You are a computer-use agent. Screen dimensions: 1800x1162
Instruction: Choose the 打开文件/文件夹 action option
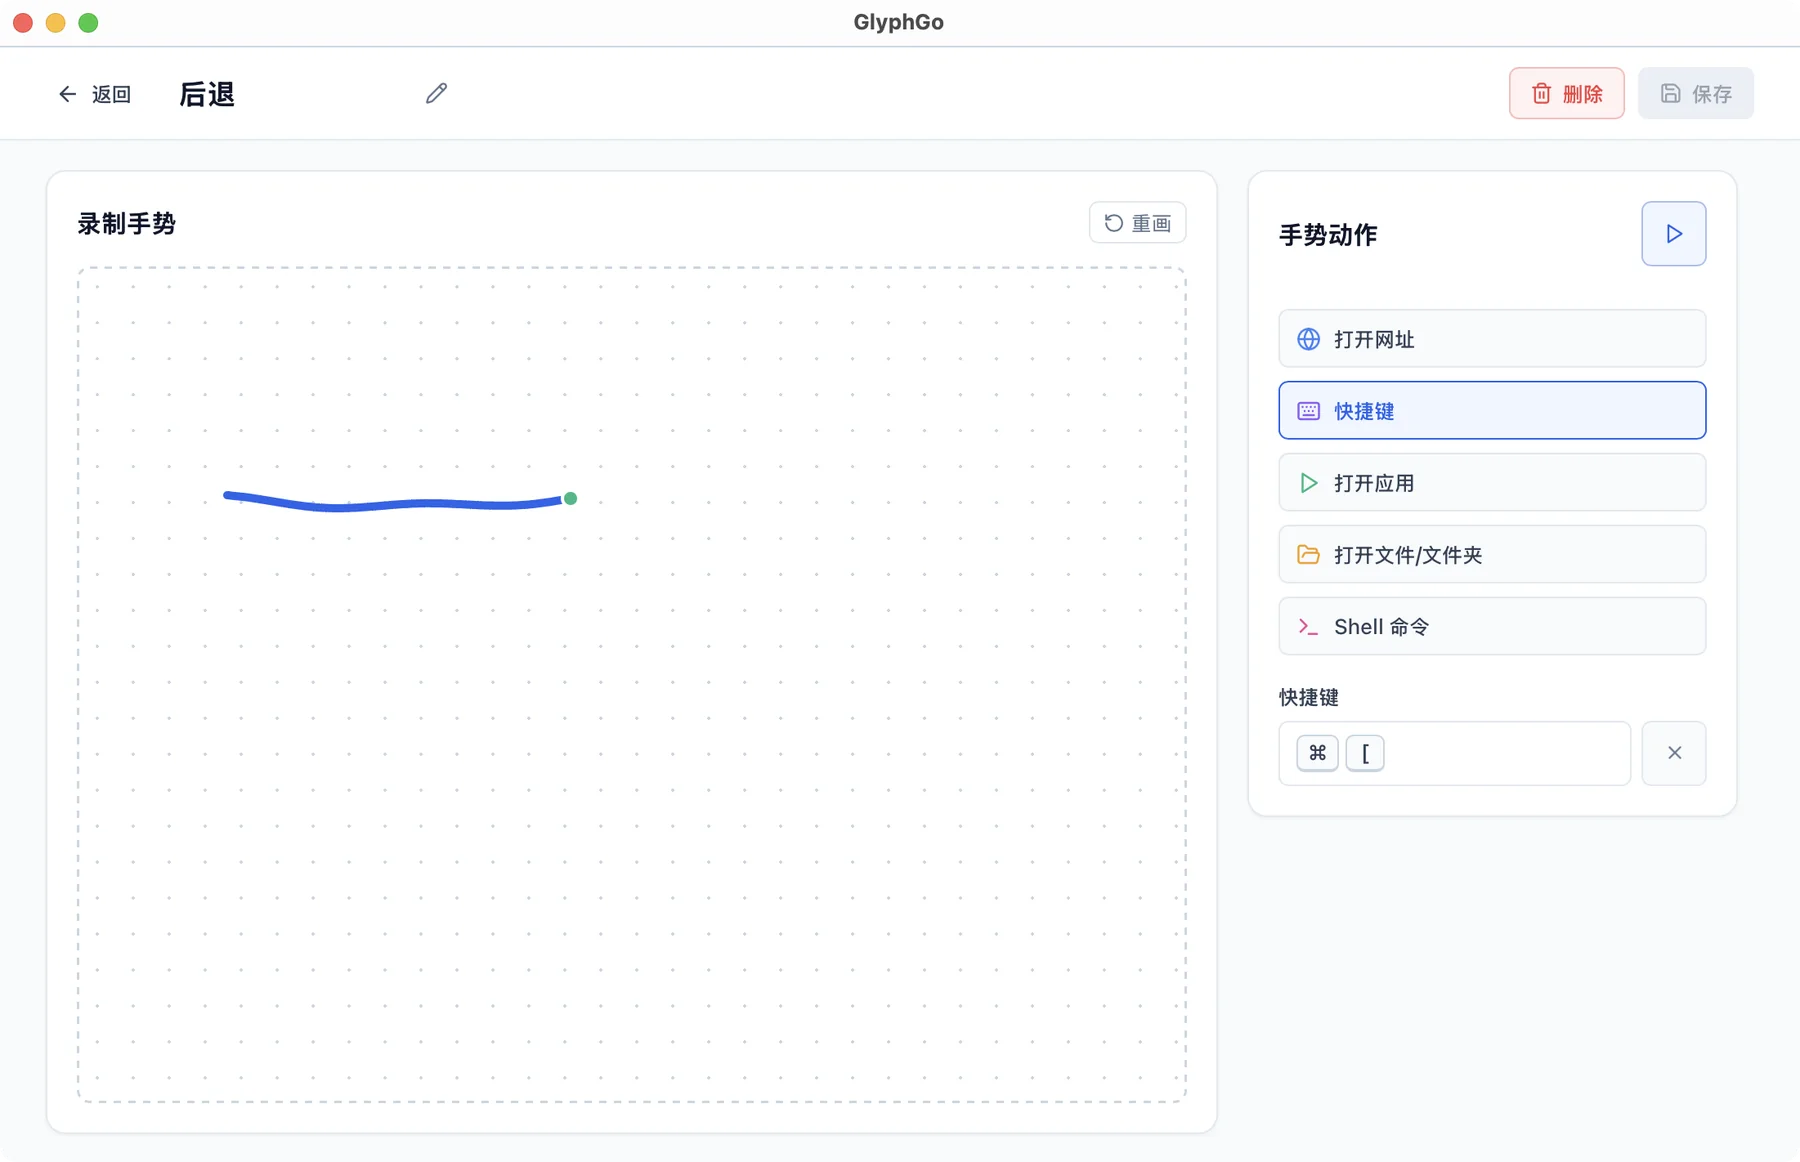[x=1492, y=555]
